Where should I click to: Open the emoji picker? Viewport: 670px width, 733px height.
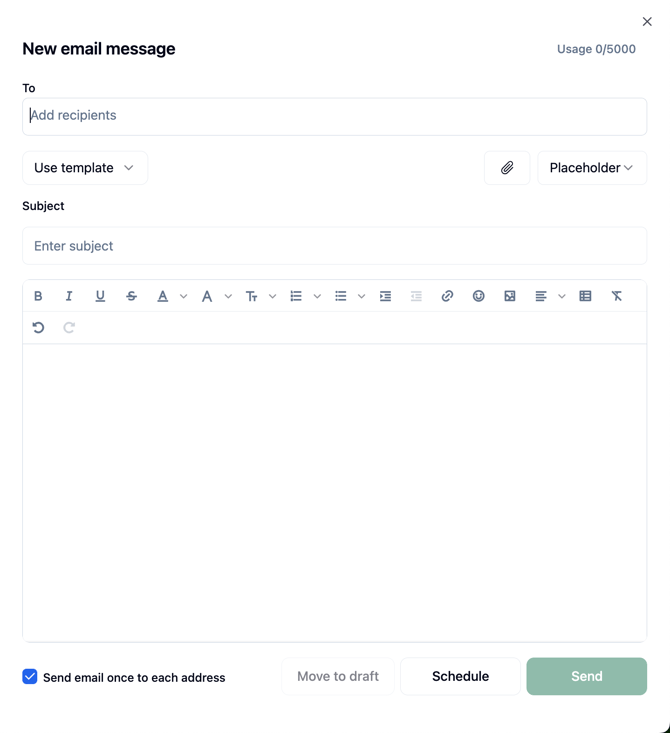coord(478,296)
